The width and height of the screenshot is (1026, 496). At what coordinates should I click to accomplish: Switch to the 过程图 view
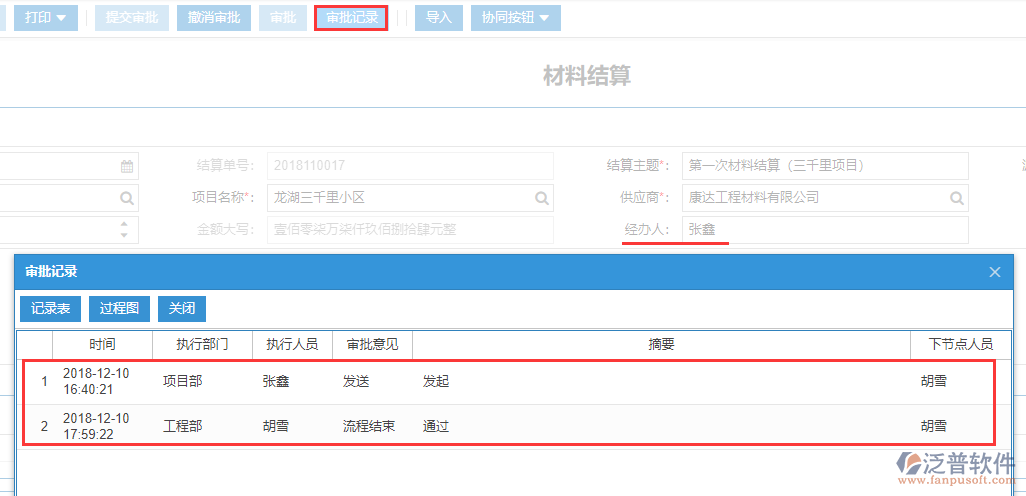119,309
